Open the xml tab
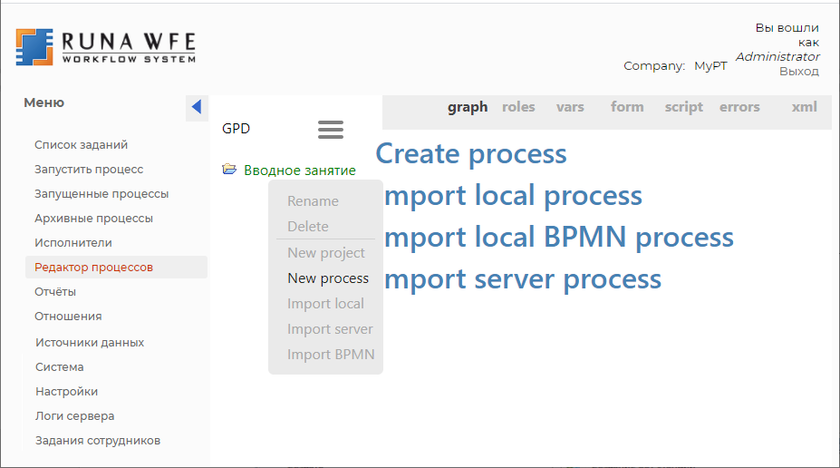 804,107
